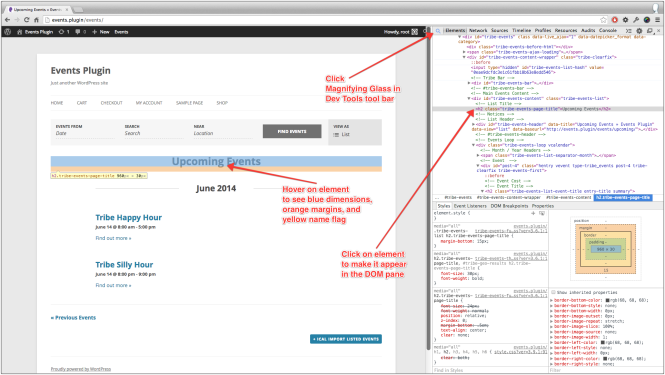Collapse the div#tribe-events-content-wrapper node arrow
The image size is (665, 375).
(x=464, y=57)
